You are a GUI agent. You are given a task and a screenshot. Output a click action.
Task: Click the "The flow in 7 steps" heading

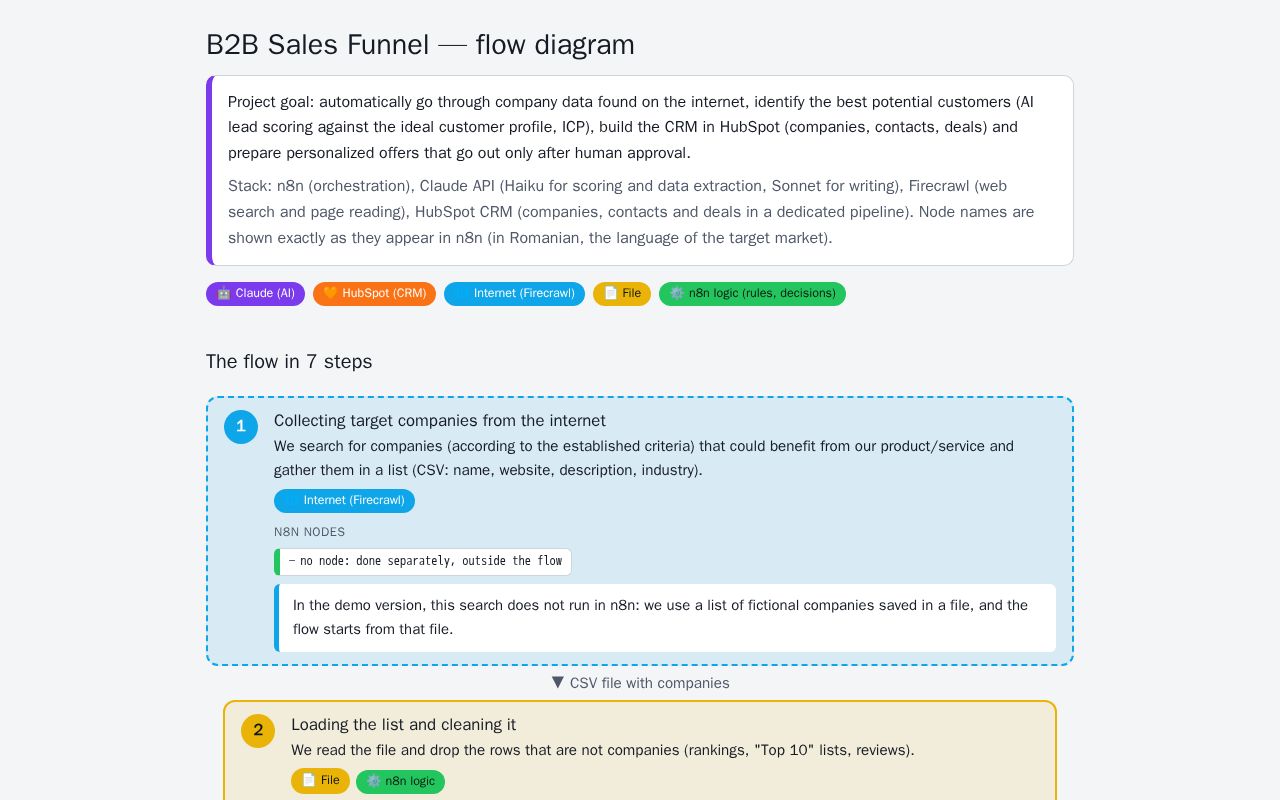tap(289, 362)
